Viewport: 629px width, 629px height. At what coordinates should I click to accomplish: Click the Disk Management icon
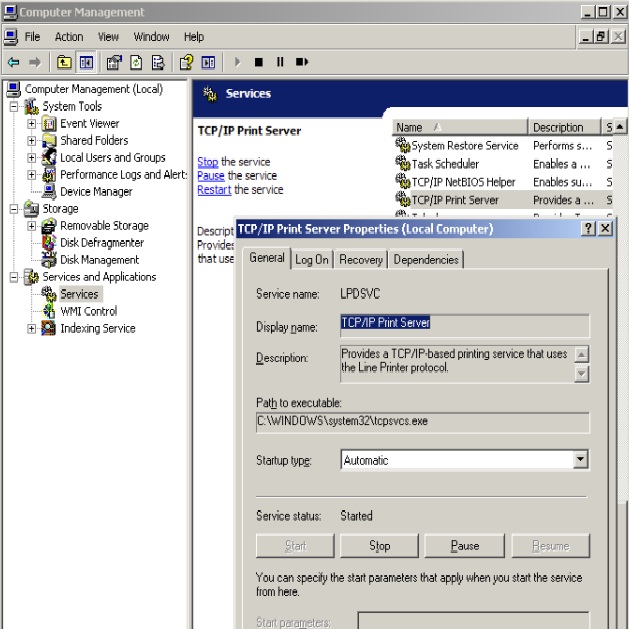pyautogui.click(x=49, y=260)
